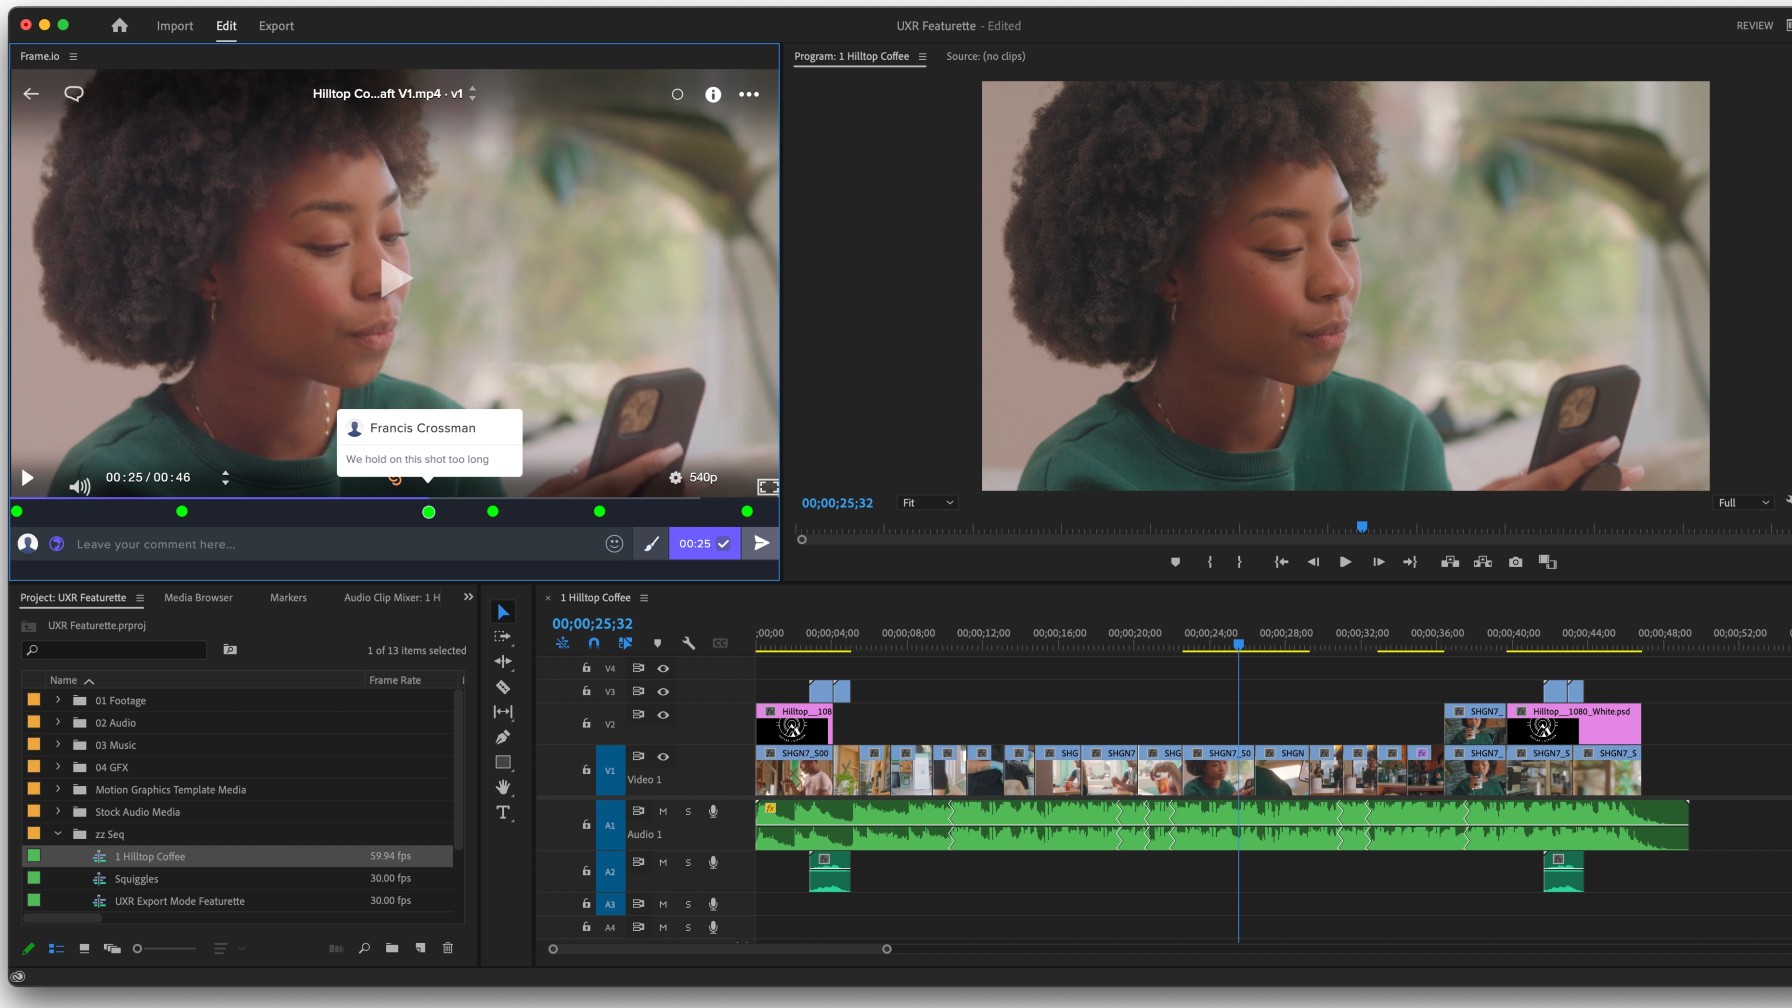Click the Linked Selection icon
This screenshot has height=1008, width=1792.
tap(563, 644)
